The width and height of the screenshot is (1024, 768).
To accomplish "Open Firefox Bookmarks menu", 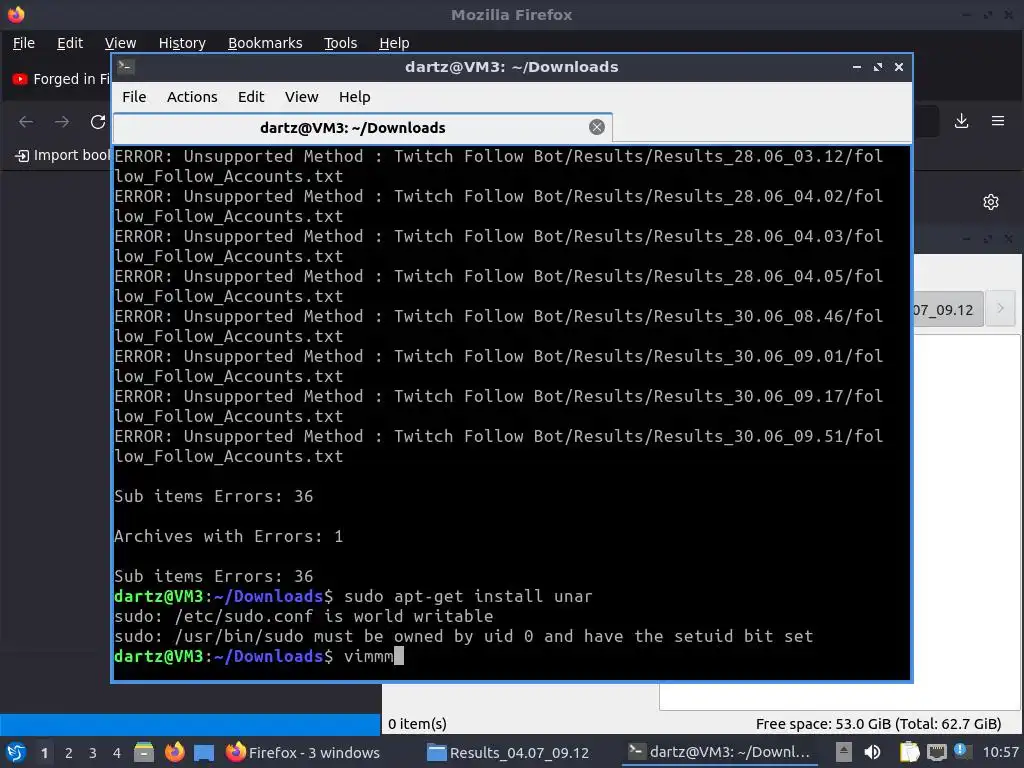I will [x=265, y=43].
